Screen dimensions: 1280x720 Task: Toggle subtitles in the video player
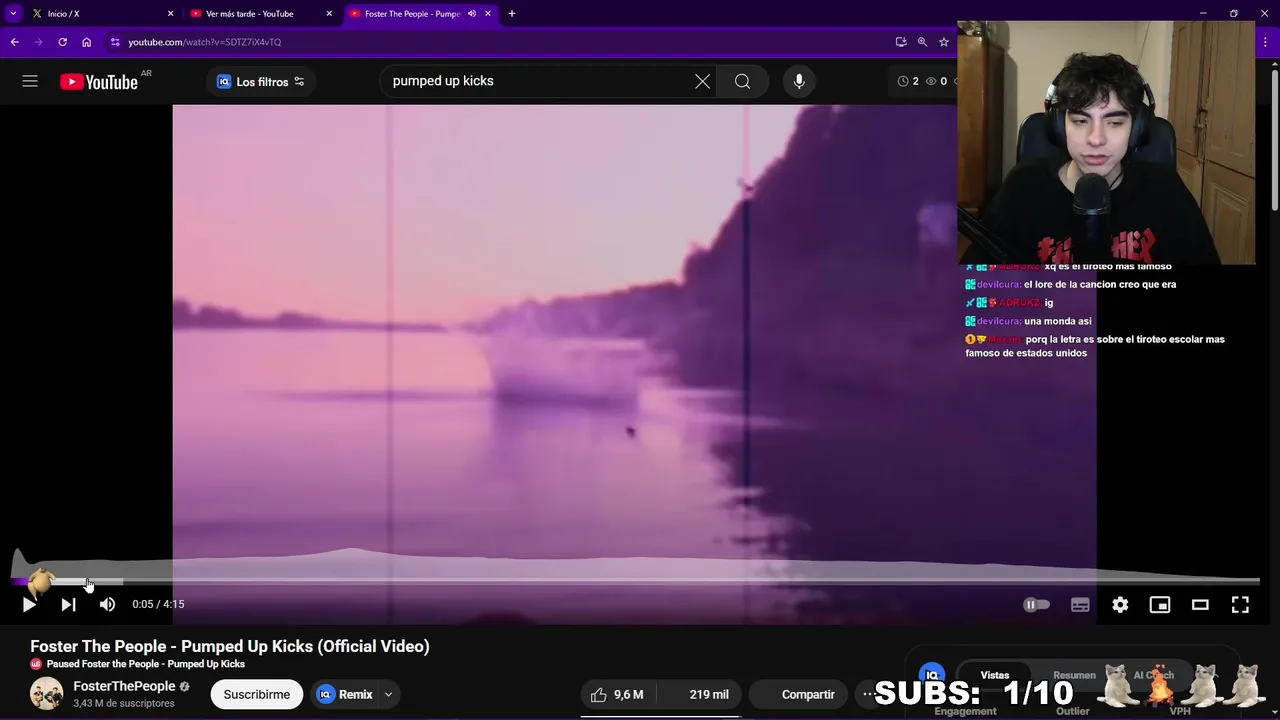1080,604
